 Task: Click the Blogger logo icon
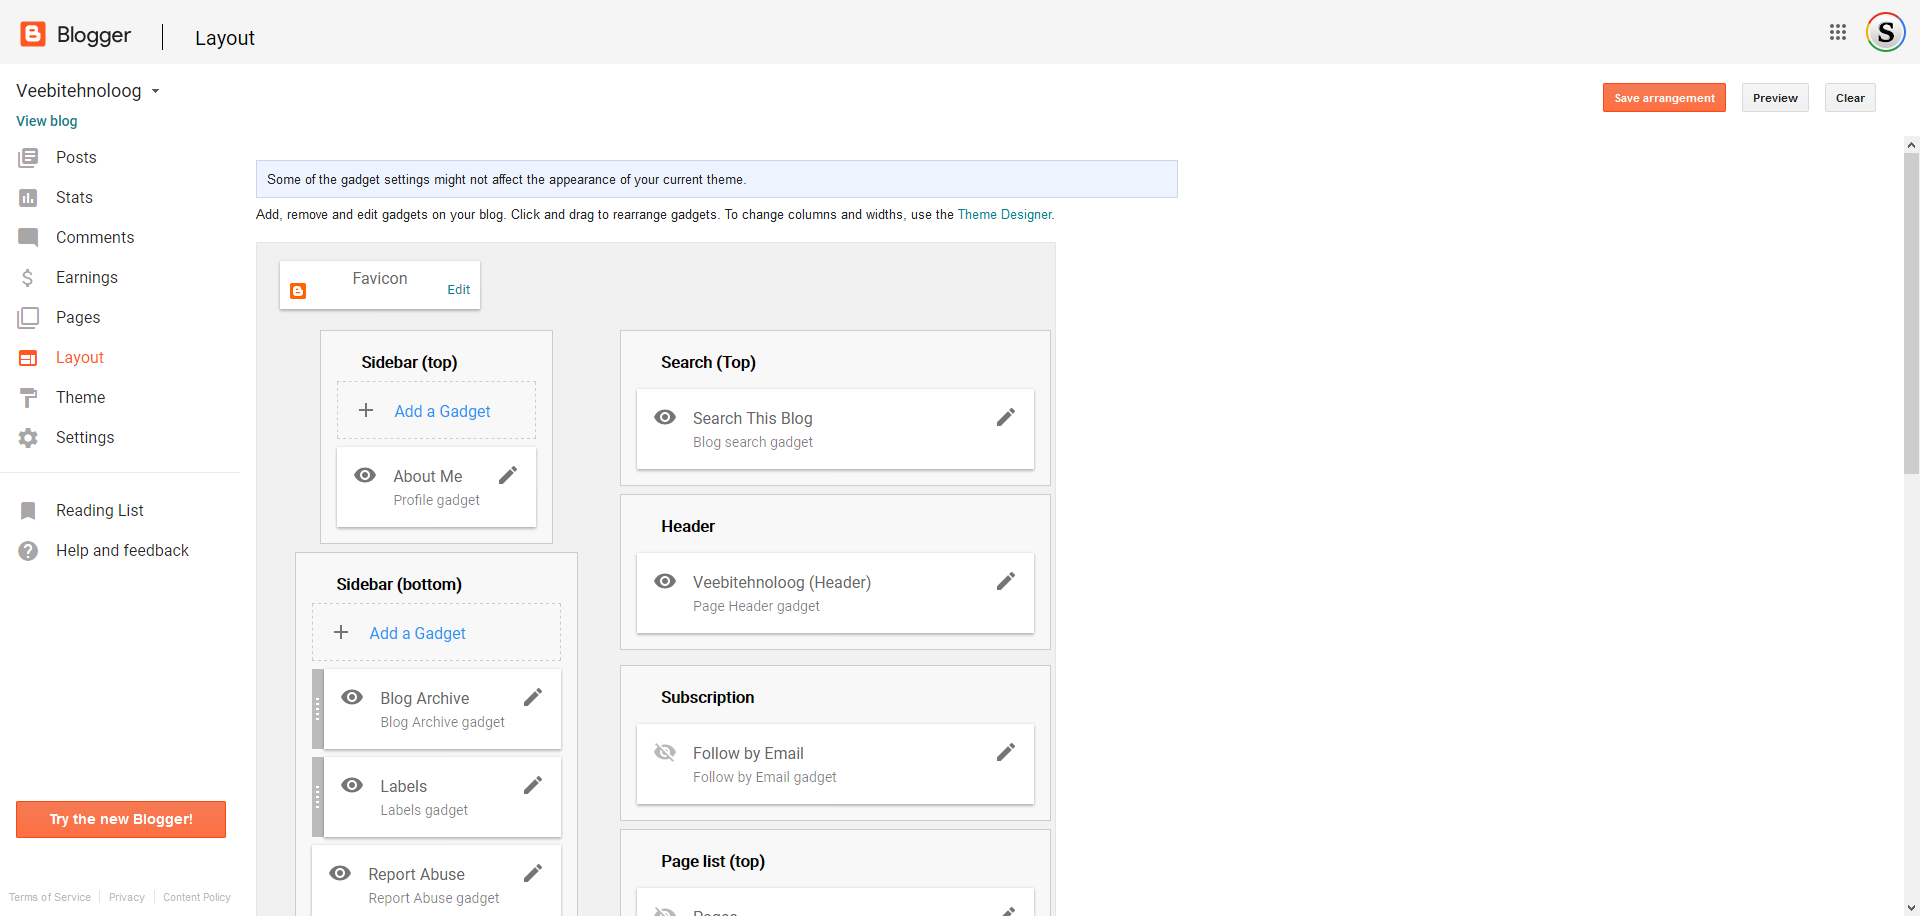33,35
